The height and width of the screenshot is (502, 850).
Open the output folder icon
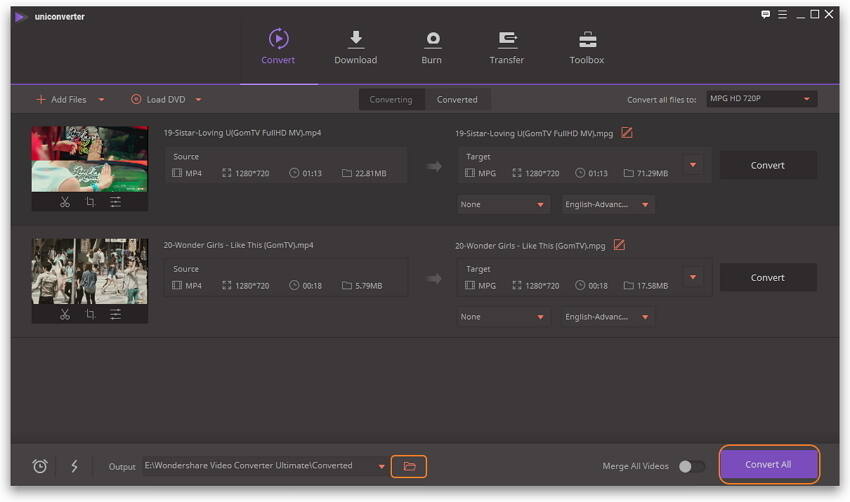[409, 467]
